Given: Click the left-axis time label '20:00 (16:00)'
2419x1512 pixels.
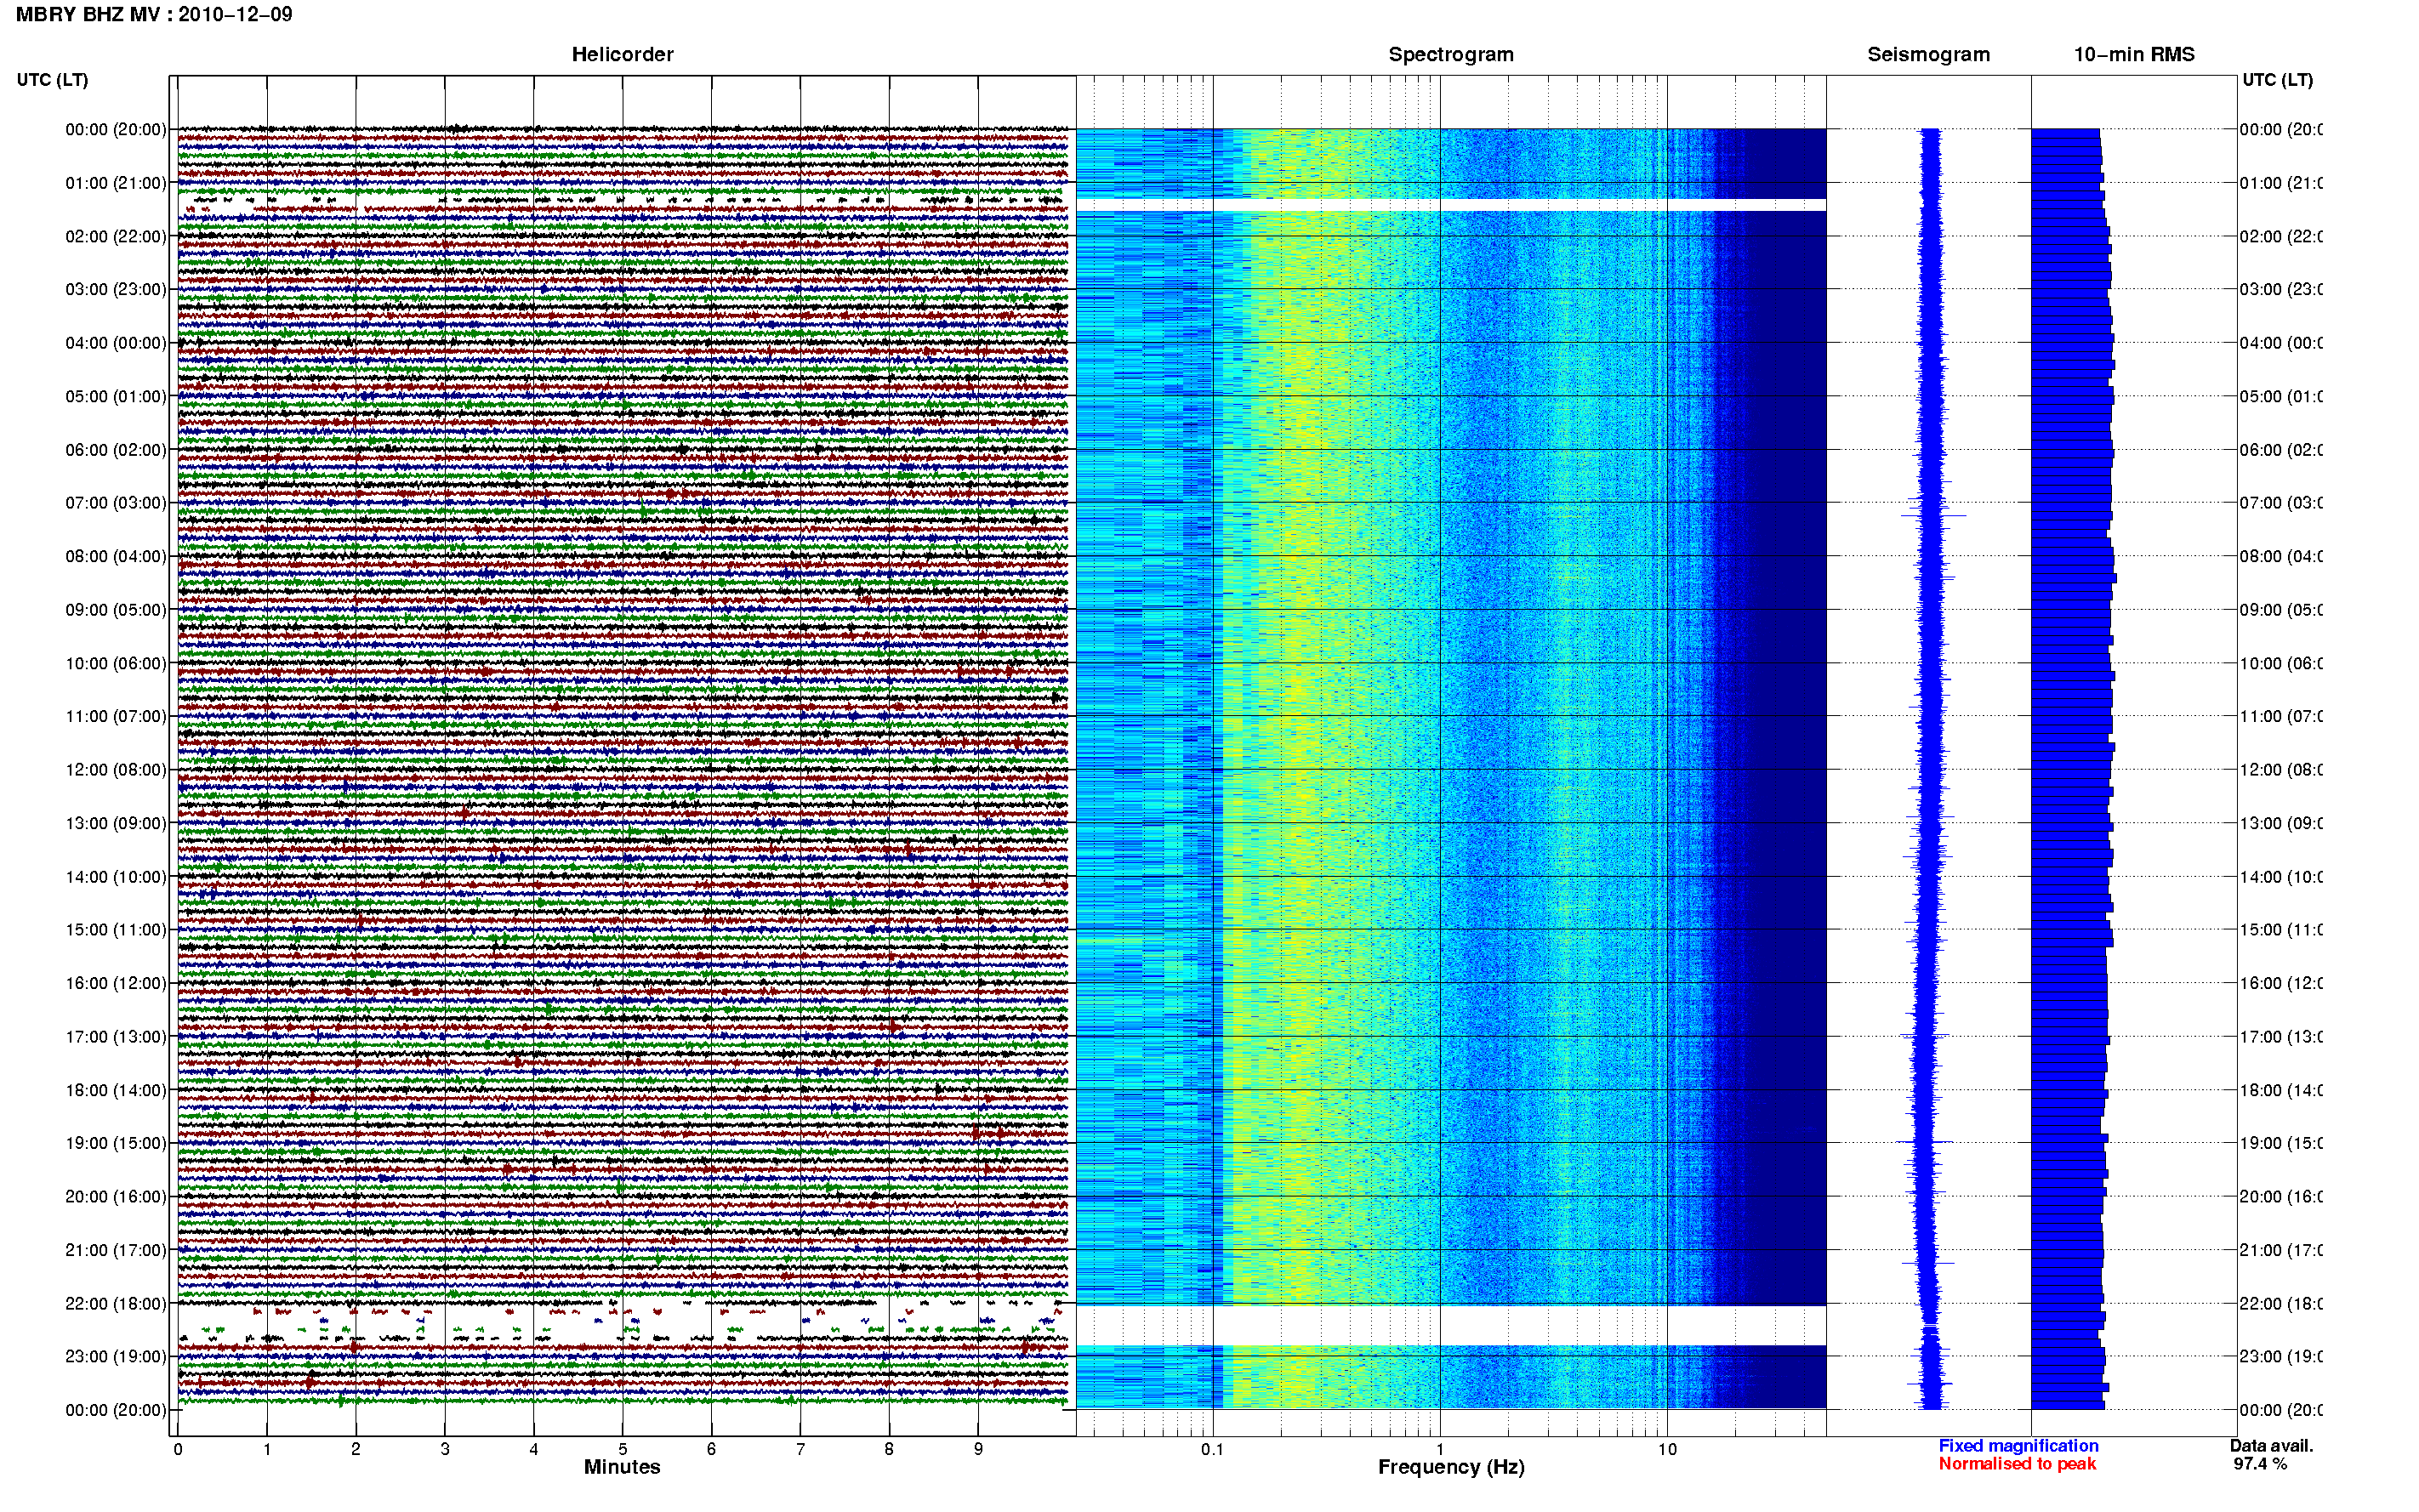Looking at the screenshot, I should click(116, 1196).
